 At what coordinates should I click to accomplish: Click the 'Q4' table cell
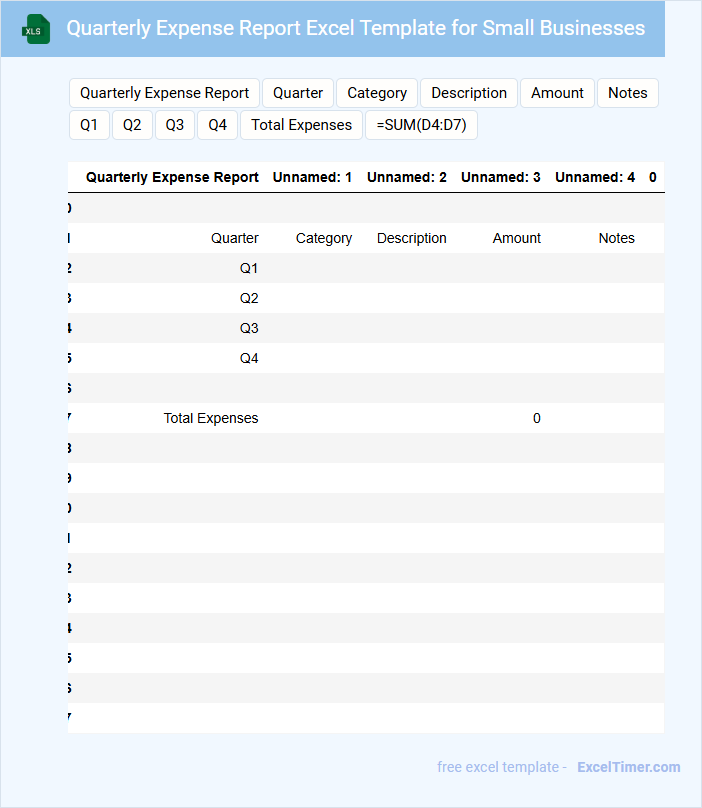tap(249, 358)
